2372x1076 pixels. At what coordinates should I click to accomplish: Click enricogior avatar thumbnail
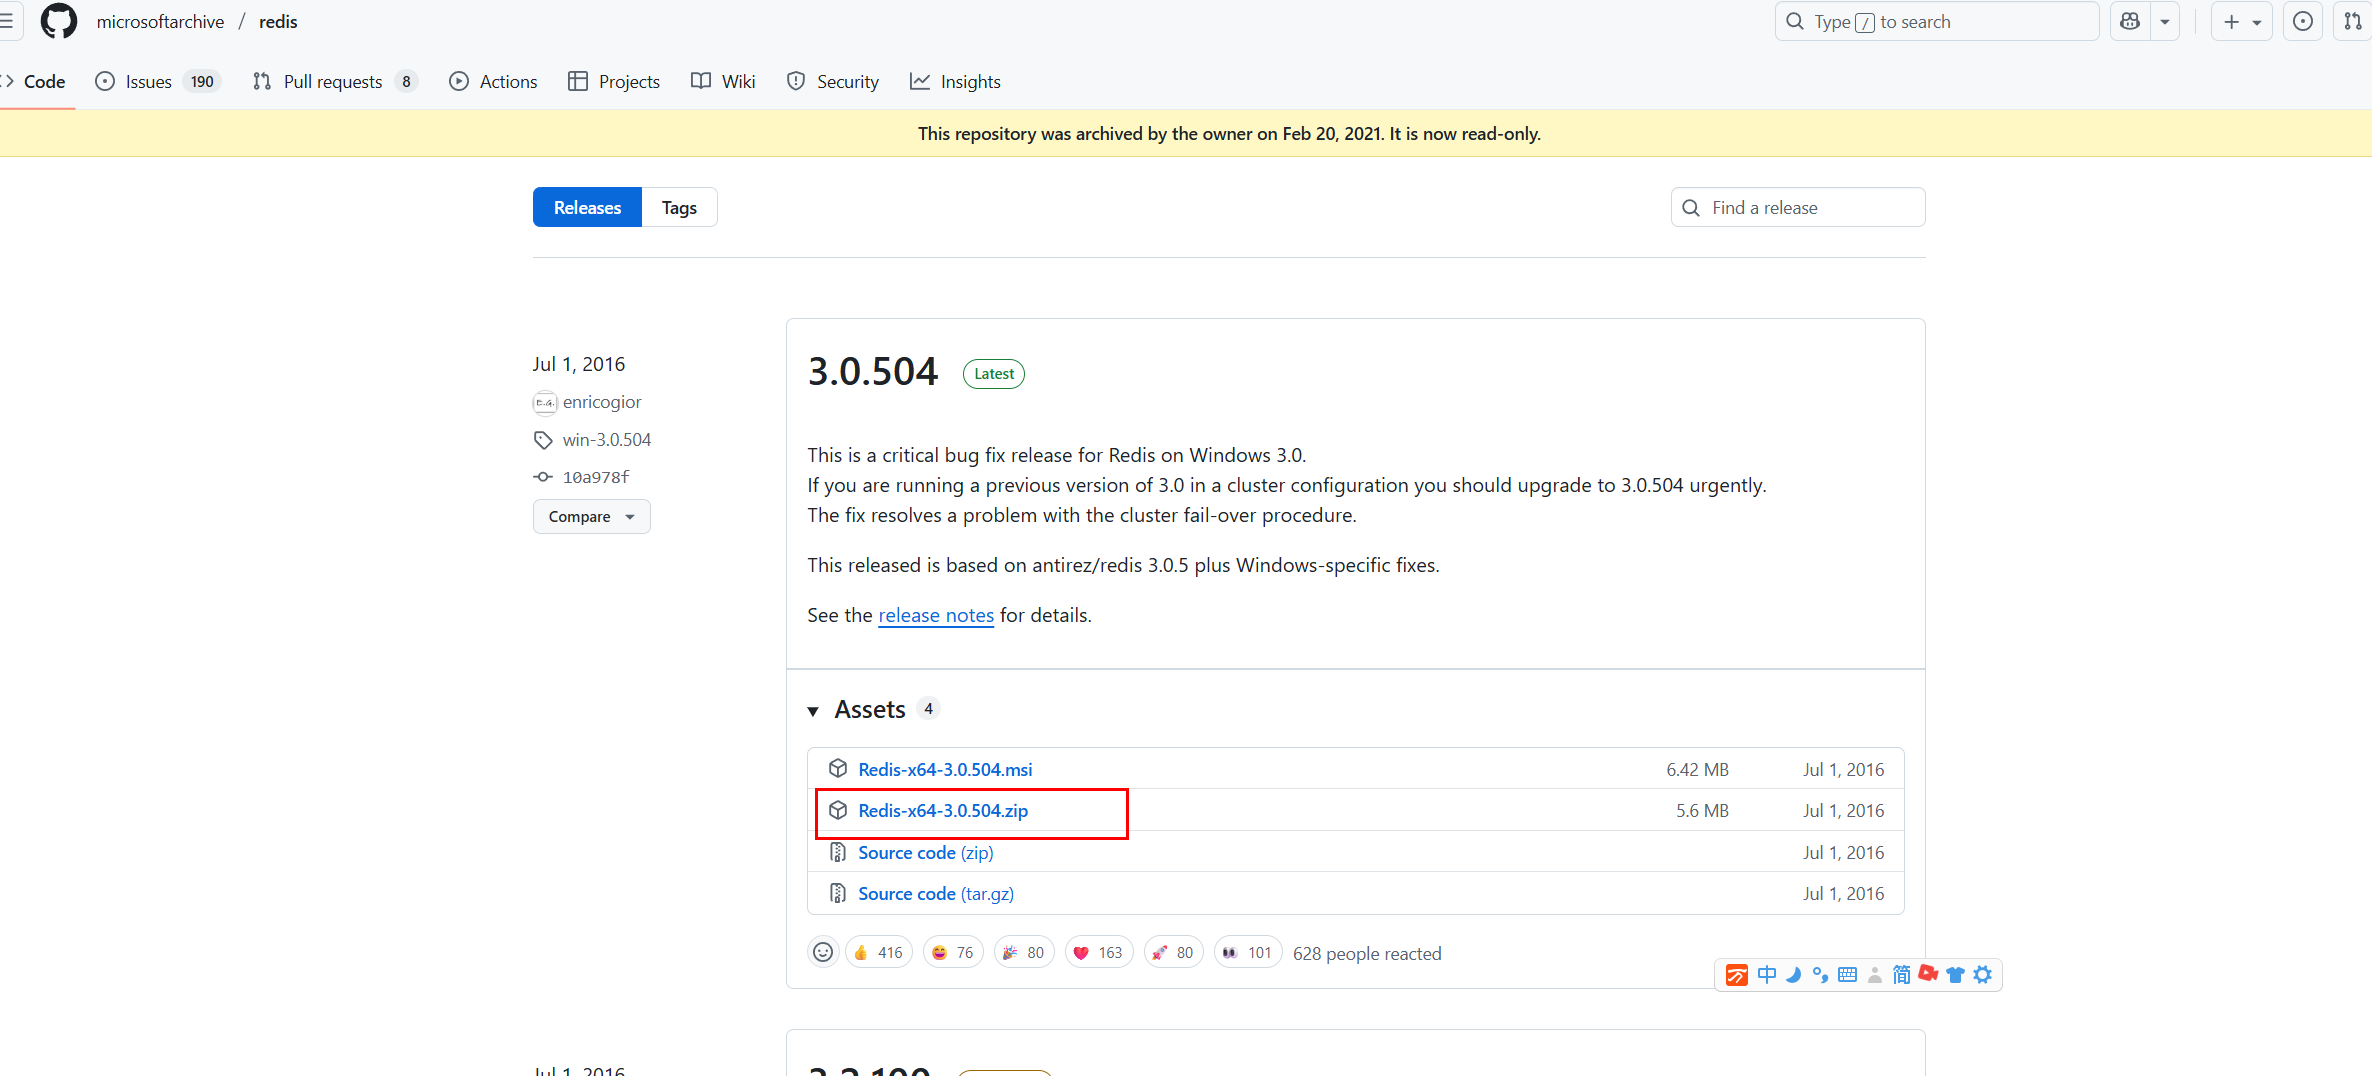pyautogui.click(x=545, y=402)
